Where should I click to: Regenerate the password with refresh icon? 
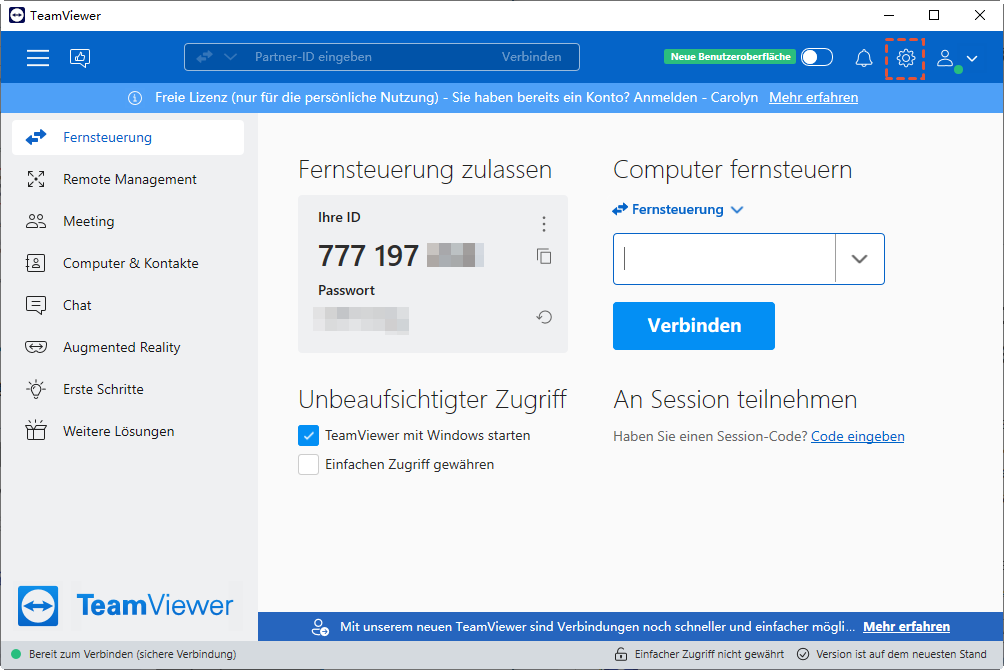(x=544, y=317)
